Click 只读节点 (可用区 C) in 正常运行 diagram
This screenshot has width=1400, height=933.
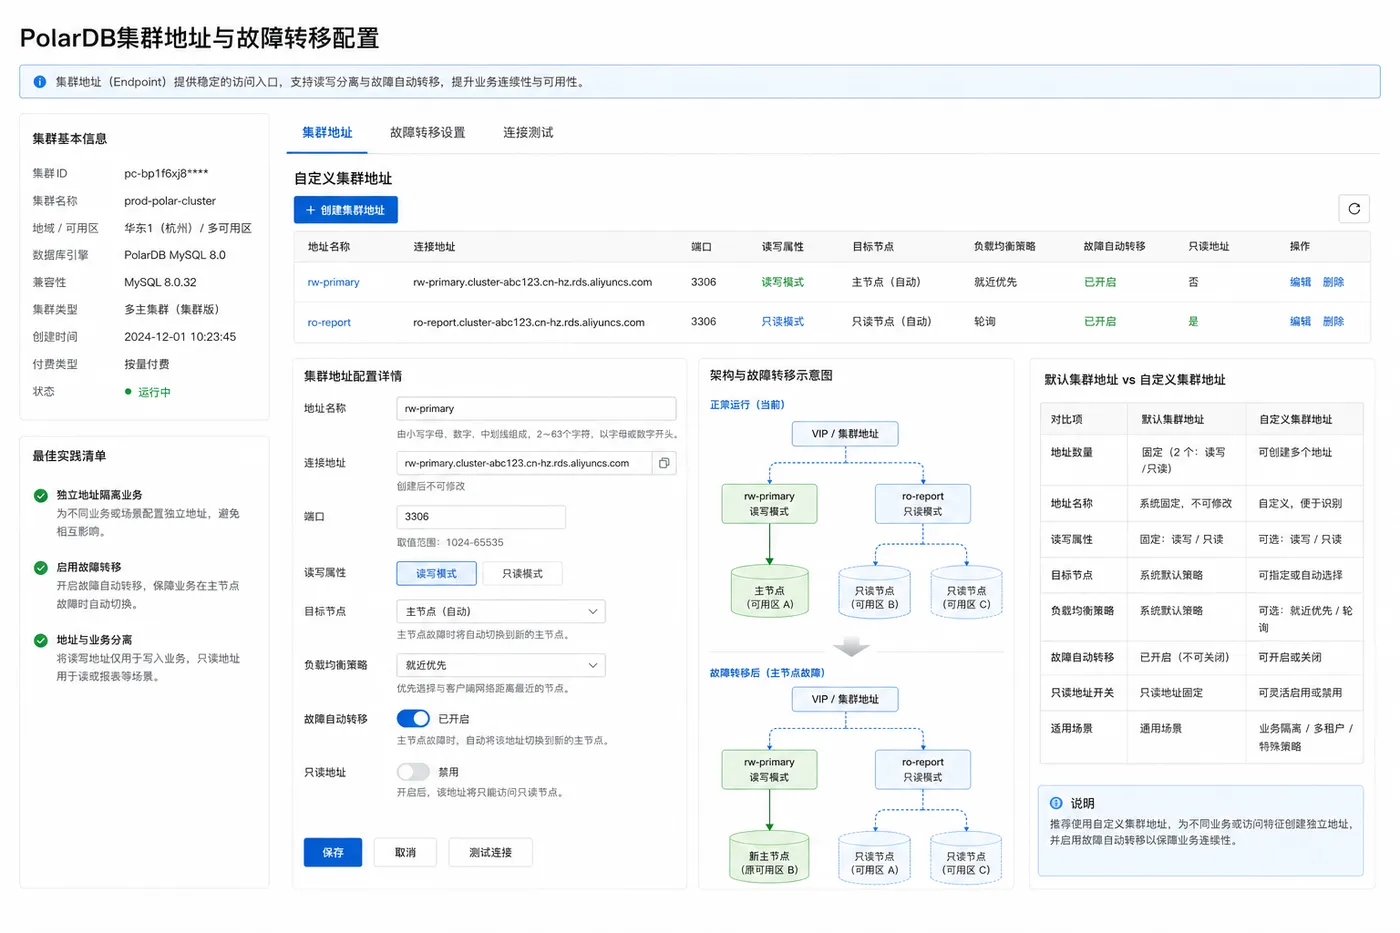[966, 591]
